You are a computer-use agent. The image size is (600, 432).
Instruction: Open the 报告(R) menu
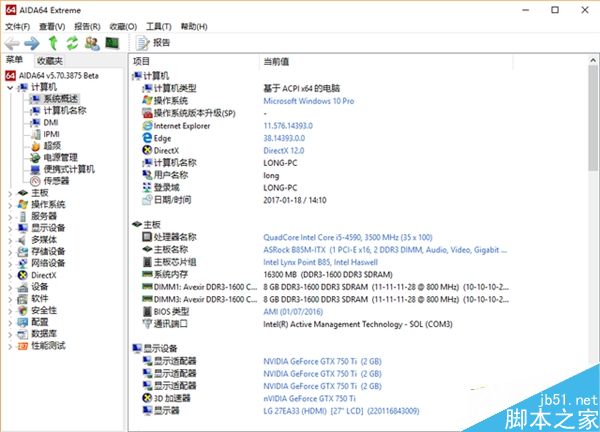point(87,26)
